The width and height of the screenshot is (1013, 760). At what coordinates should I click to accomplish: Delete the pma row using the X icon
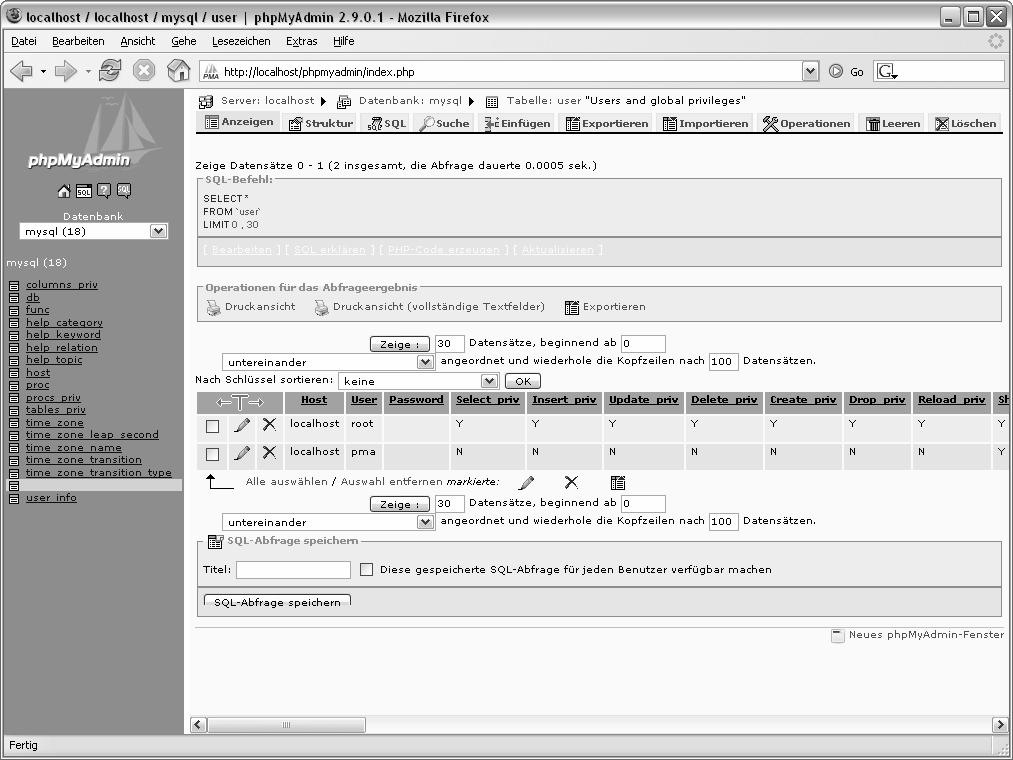[269, 453]
